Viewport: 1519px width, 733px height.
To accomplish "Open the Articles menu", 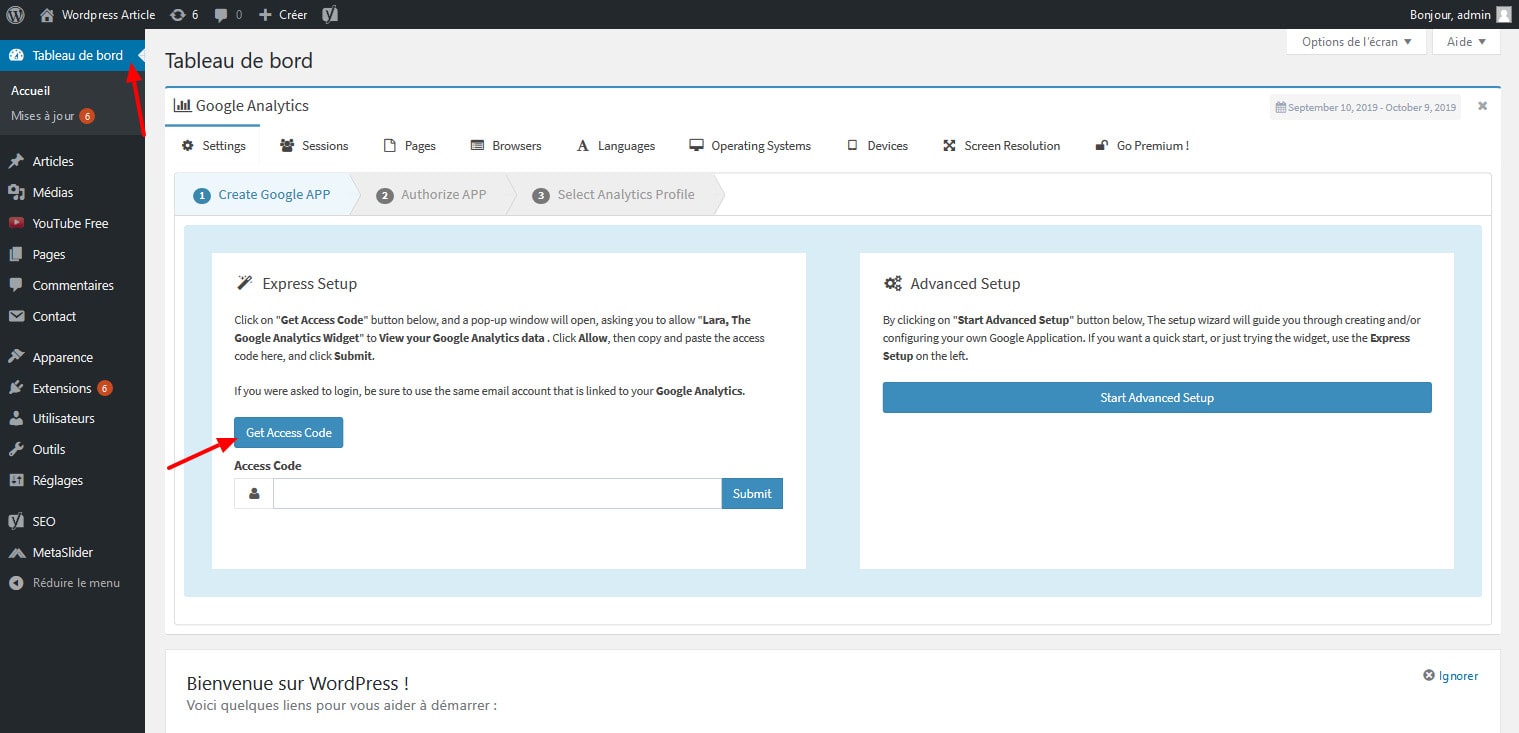I will point(72,161).
